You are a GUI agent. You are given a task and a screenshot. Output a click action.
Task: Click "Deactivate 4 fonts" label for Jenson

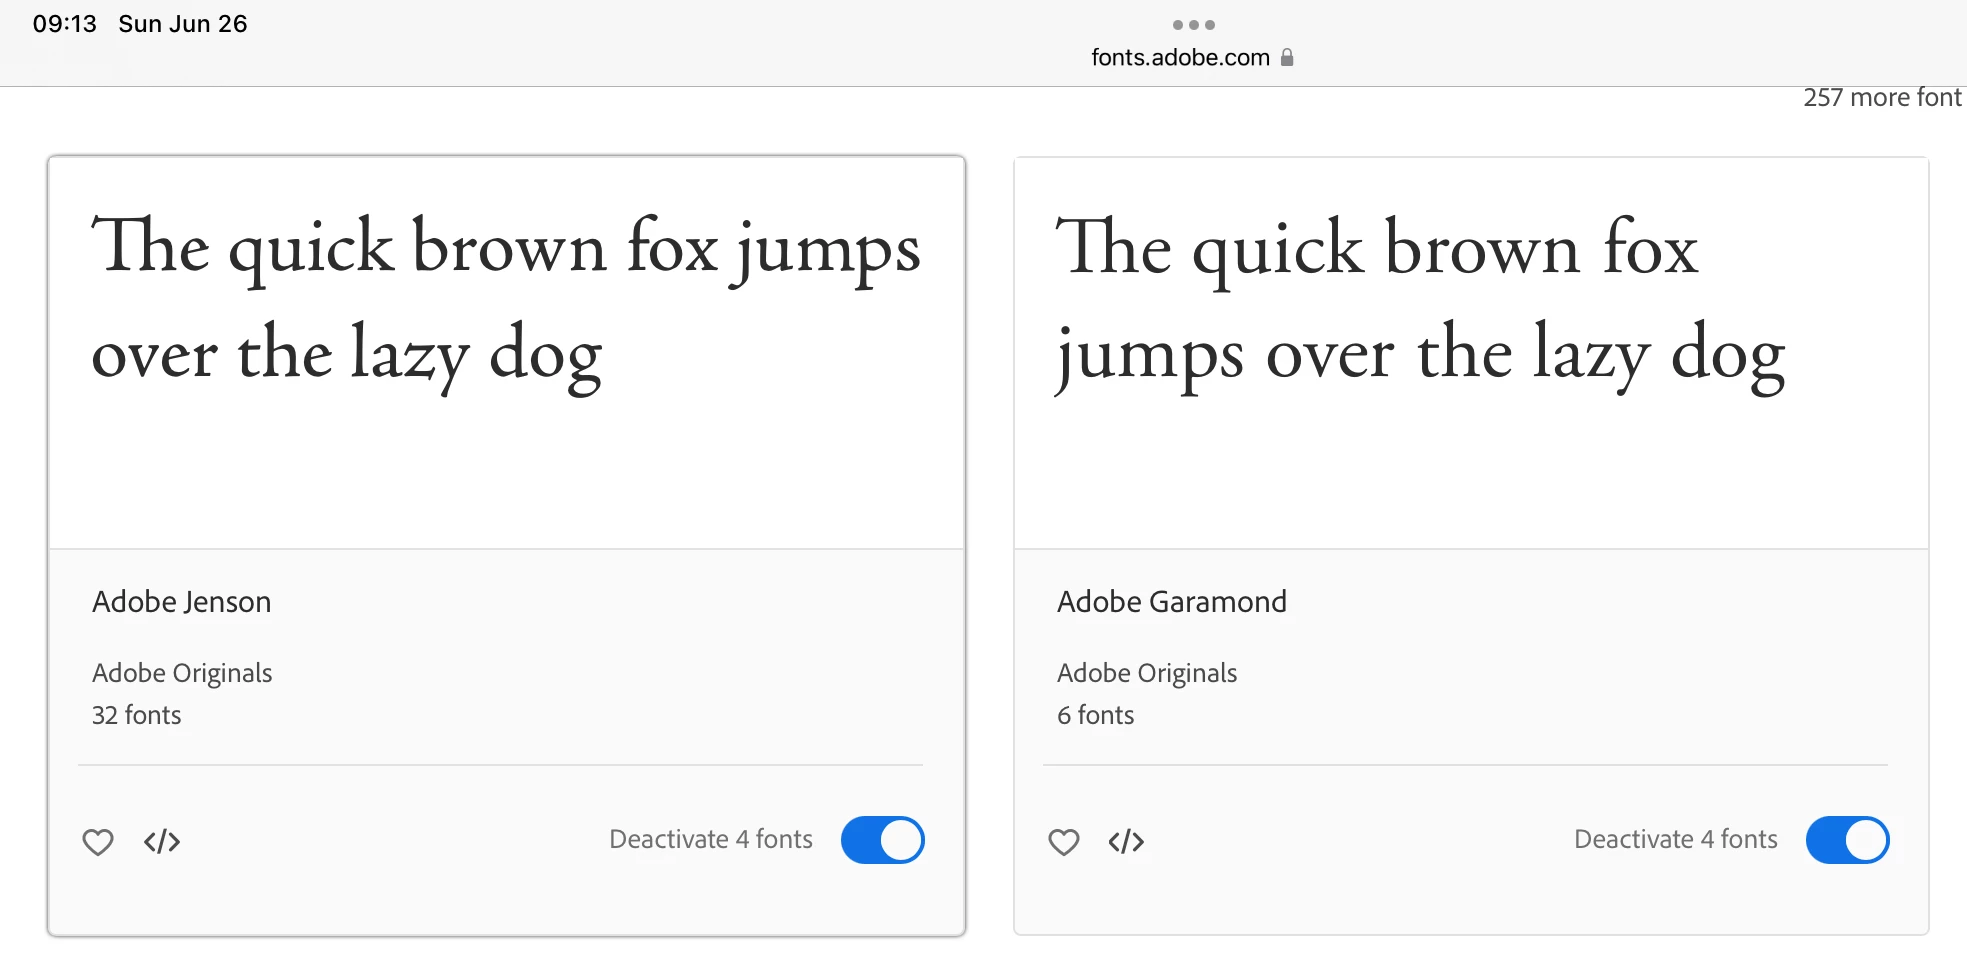pos(711,839)
